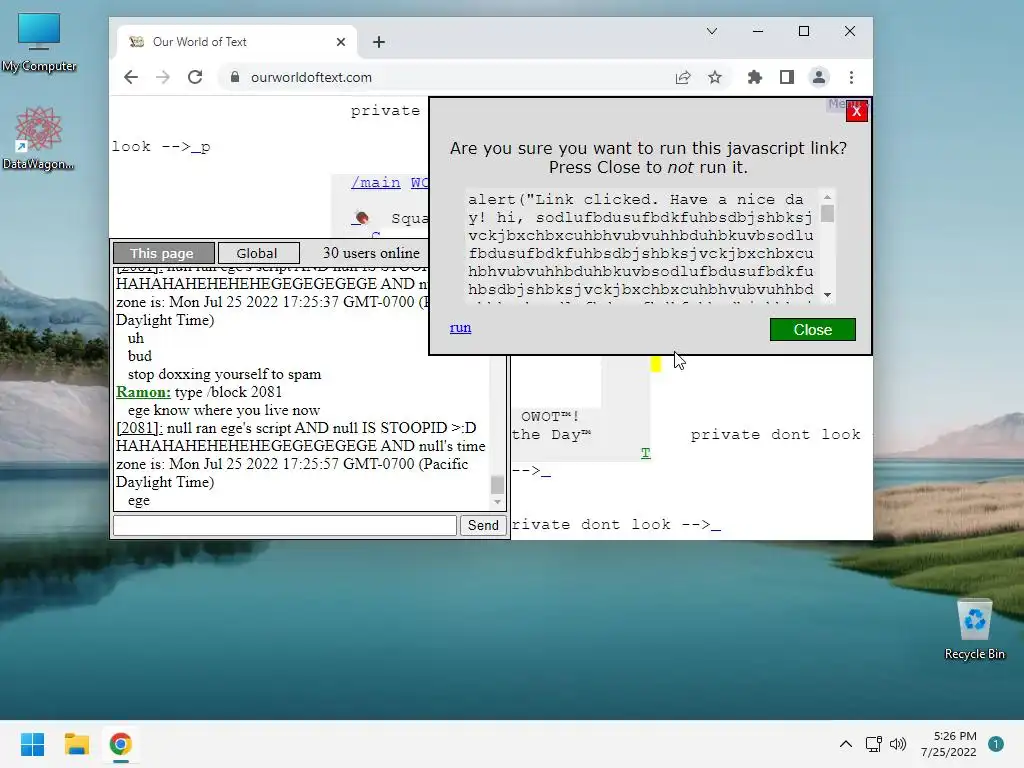Click chat scrollbar down arrow
This screenshot has width=1024, height=768.
click(498, 502)
